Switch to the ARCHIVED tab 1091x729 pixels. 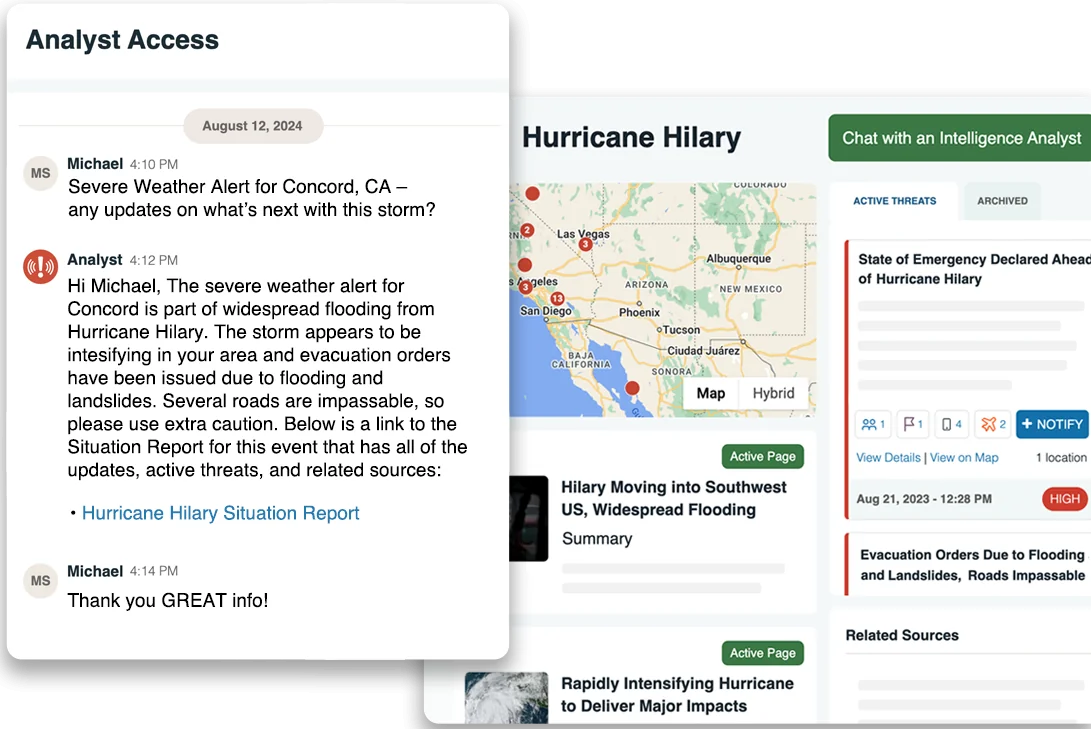click(1001, 201)
